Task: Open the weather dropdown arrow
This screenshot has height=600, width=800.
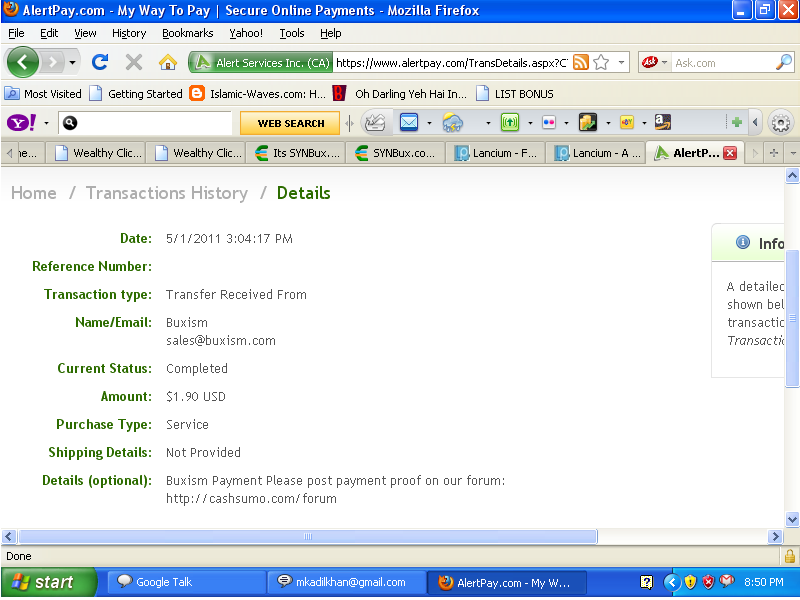Action: coord(488,123)
